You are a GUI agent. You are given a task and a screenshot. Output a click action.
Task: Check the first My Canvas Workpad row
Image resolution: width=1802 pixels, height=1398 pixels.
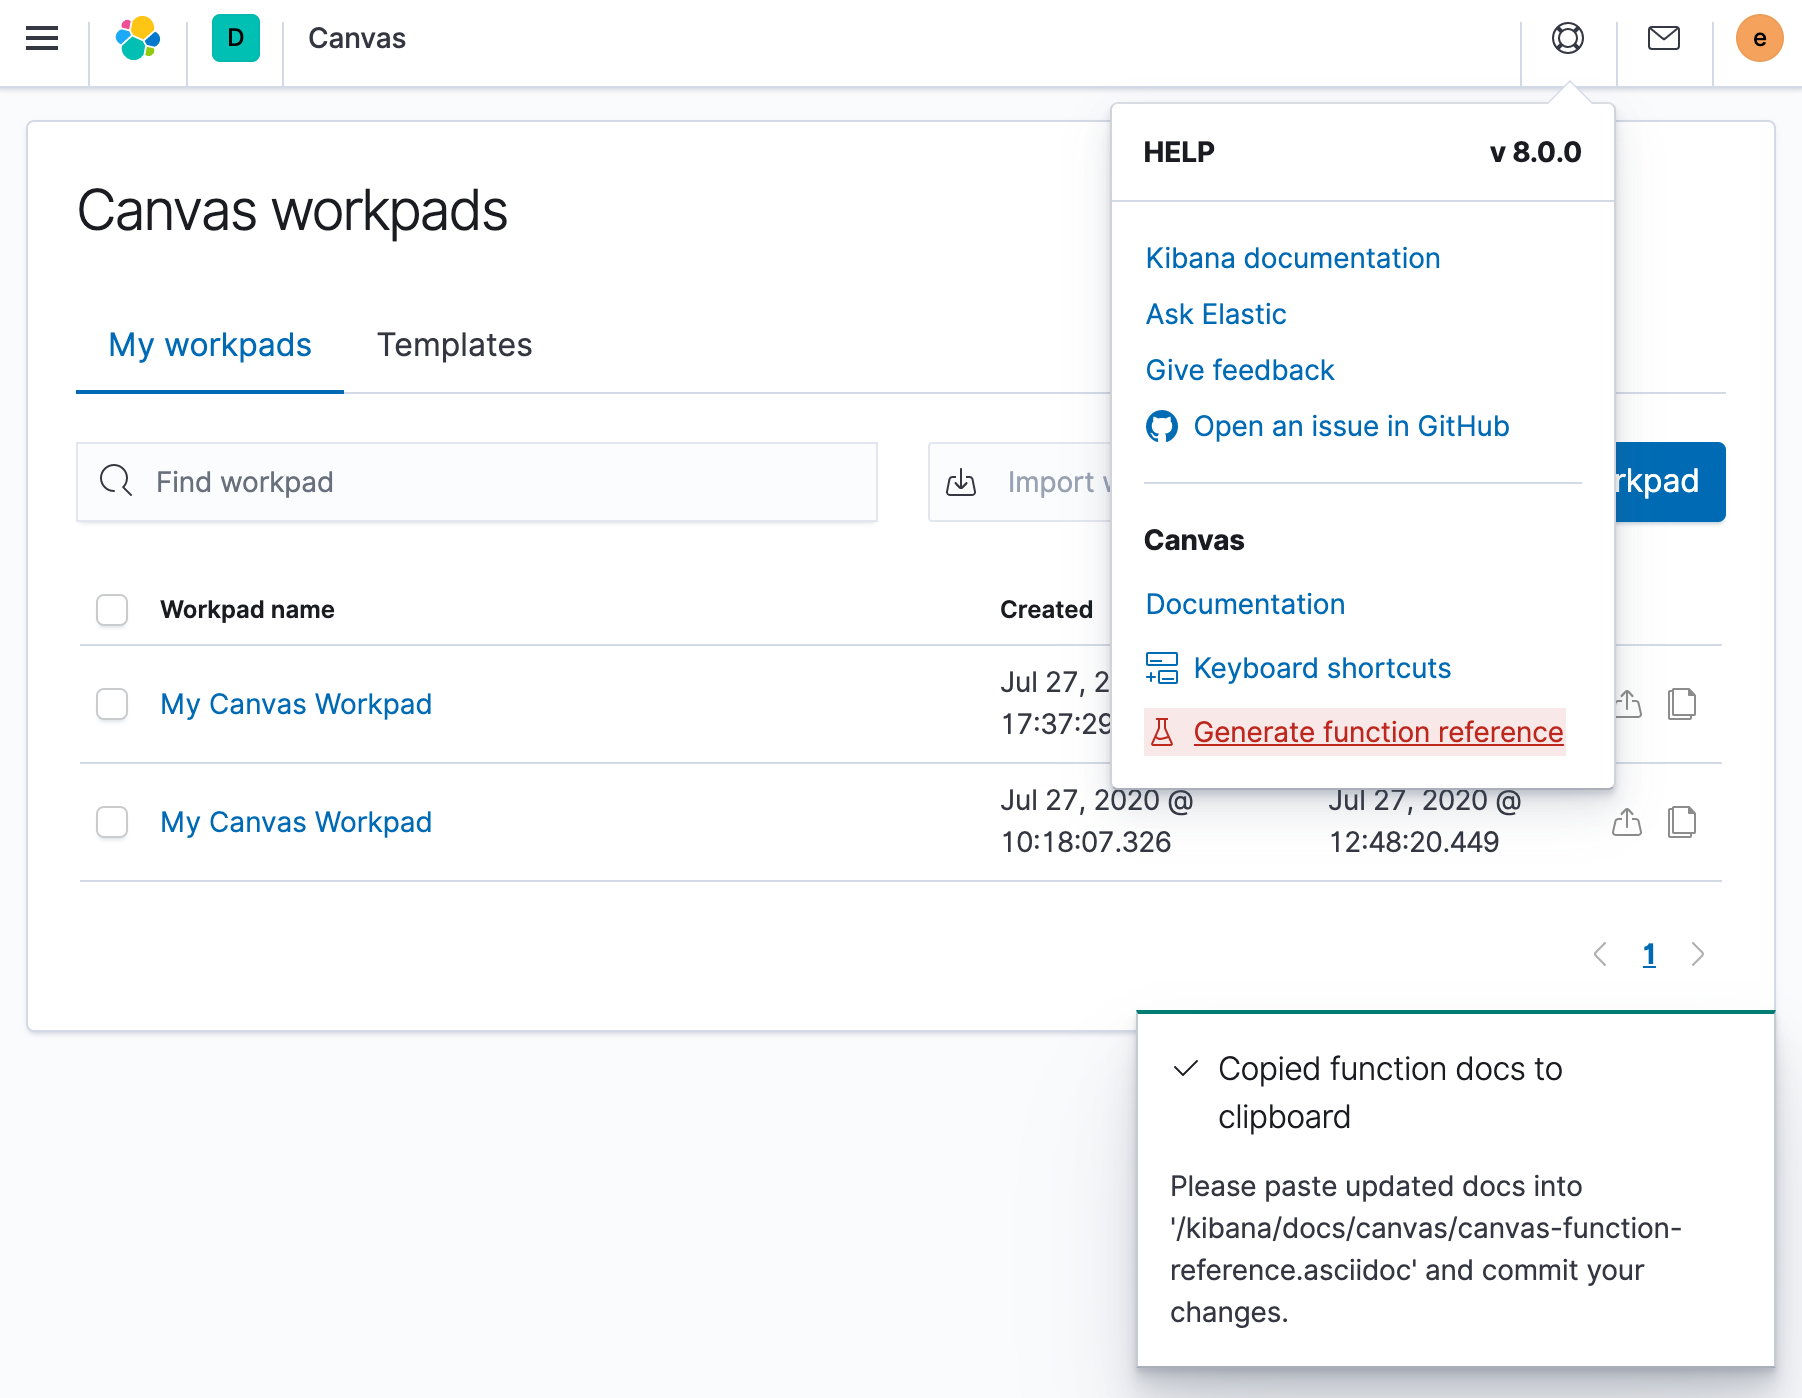112,704
